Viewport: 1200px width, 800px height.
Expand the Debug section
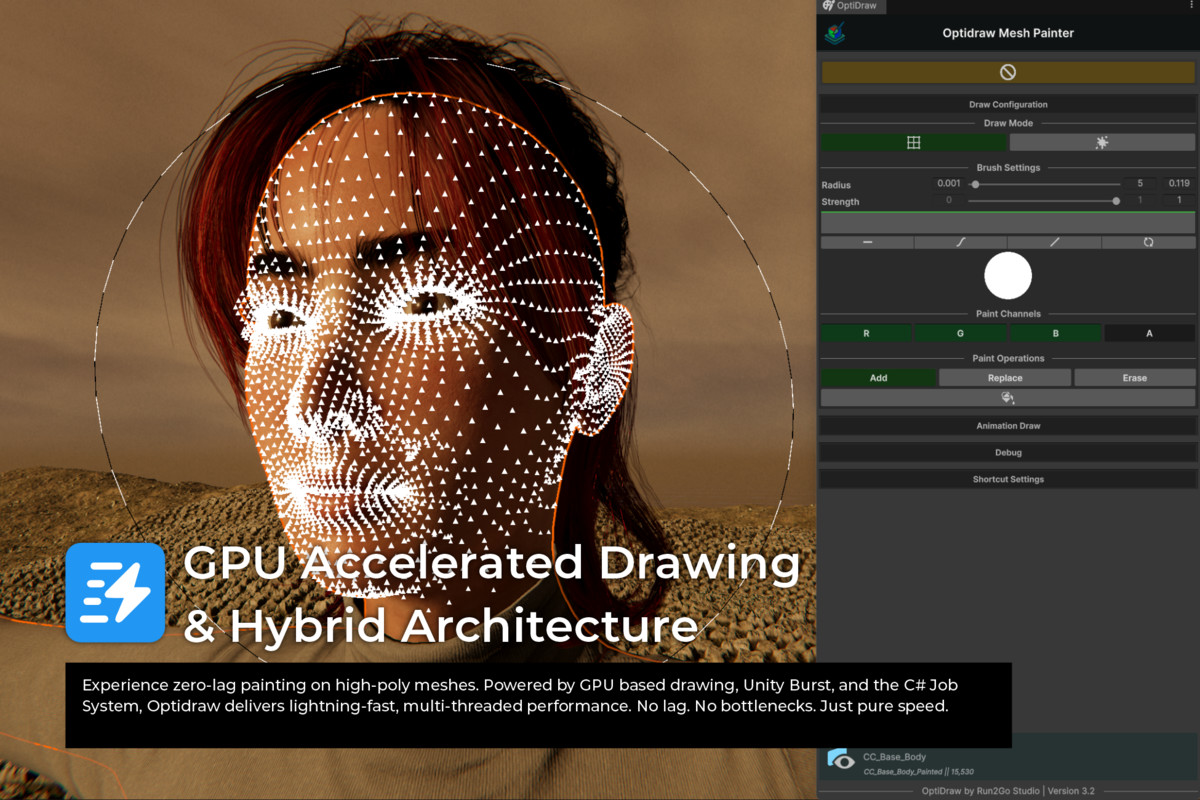pos(1008,453)
